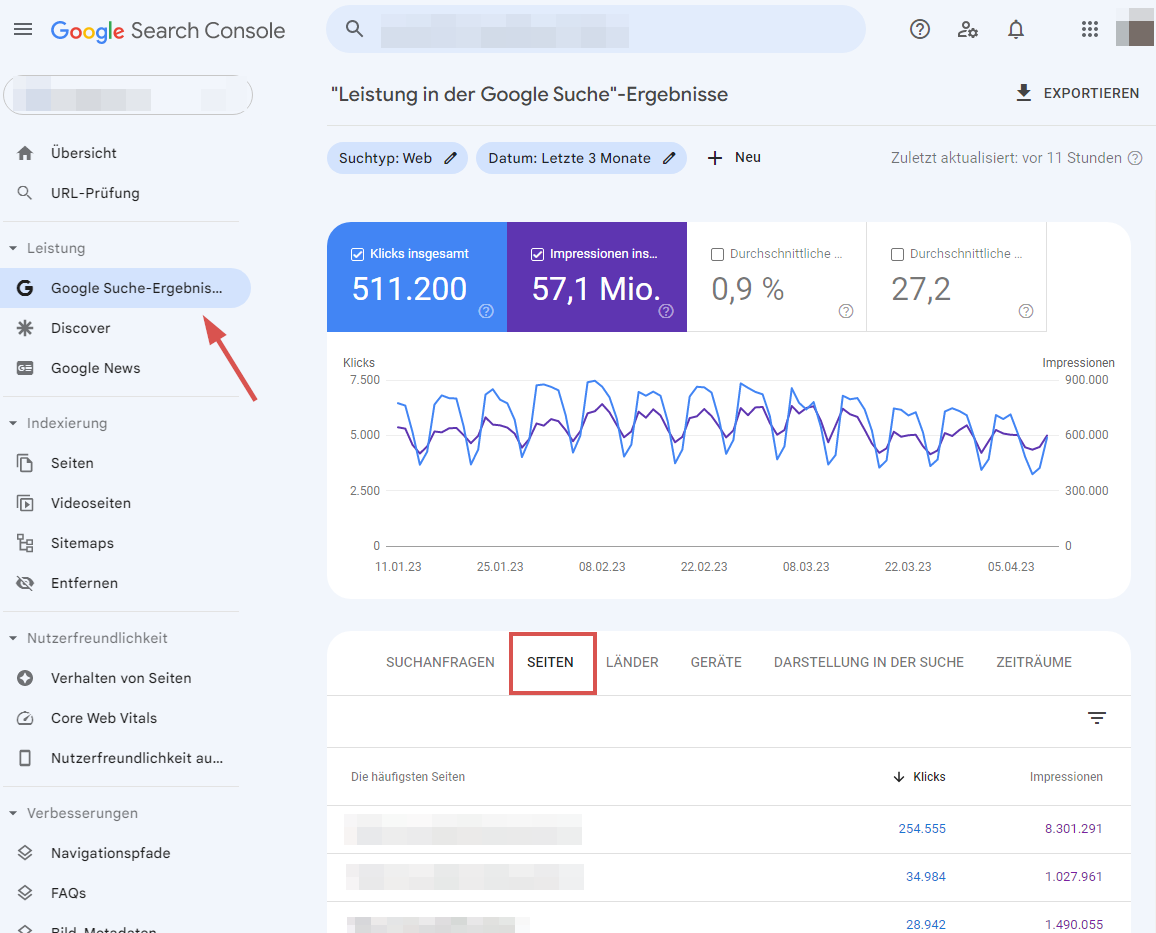
Task: Open help icon on Klicks insgesamt card
Action: [x=486, y=311]
